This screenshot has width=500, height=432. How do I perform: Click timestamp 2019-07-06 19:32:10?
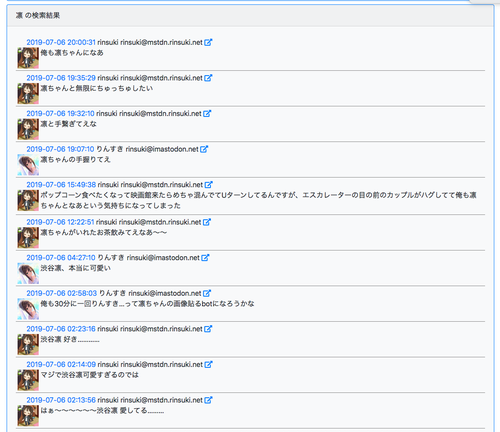click(60, 114)
